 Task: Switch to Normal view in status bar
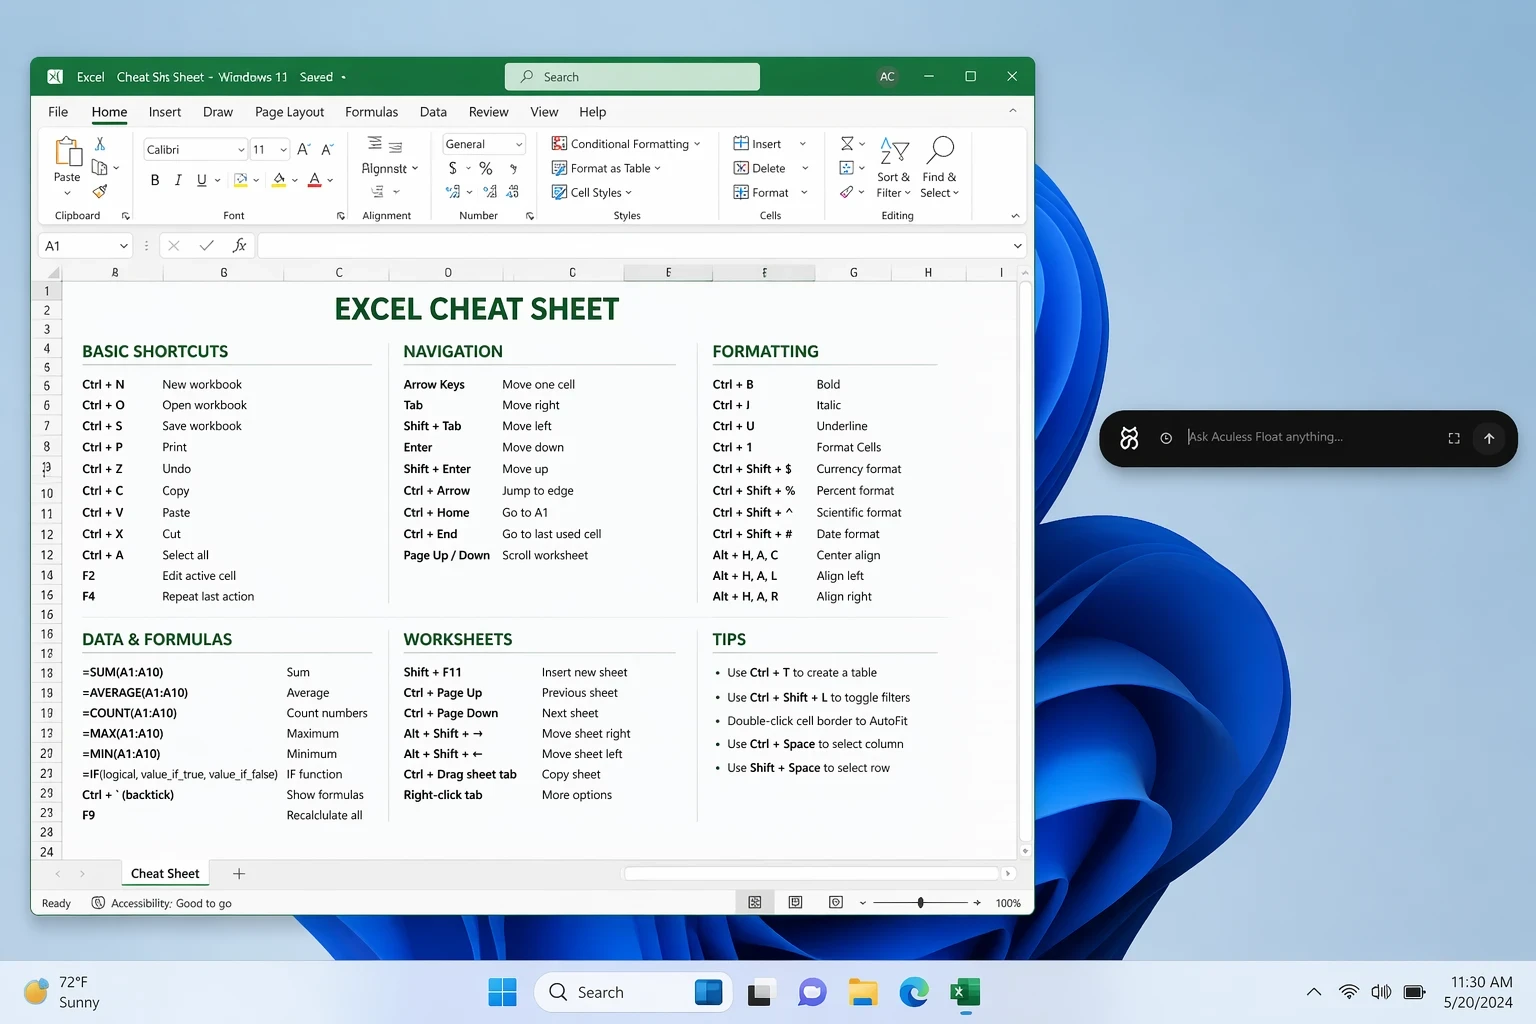[x=755, y=902]
